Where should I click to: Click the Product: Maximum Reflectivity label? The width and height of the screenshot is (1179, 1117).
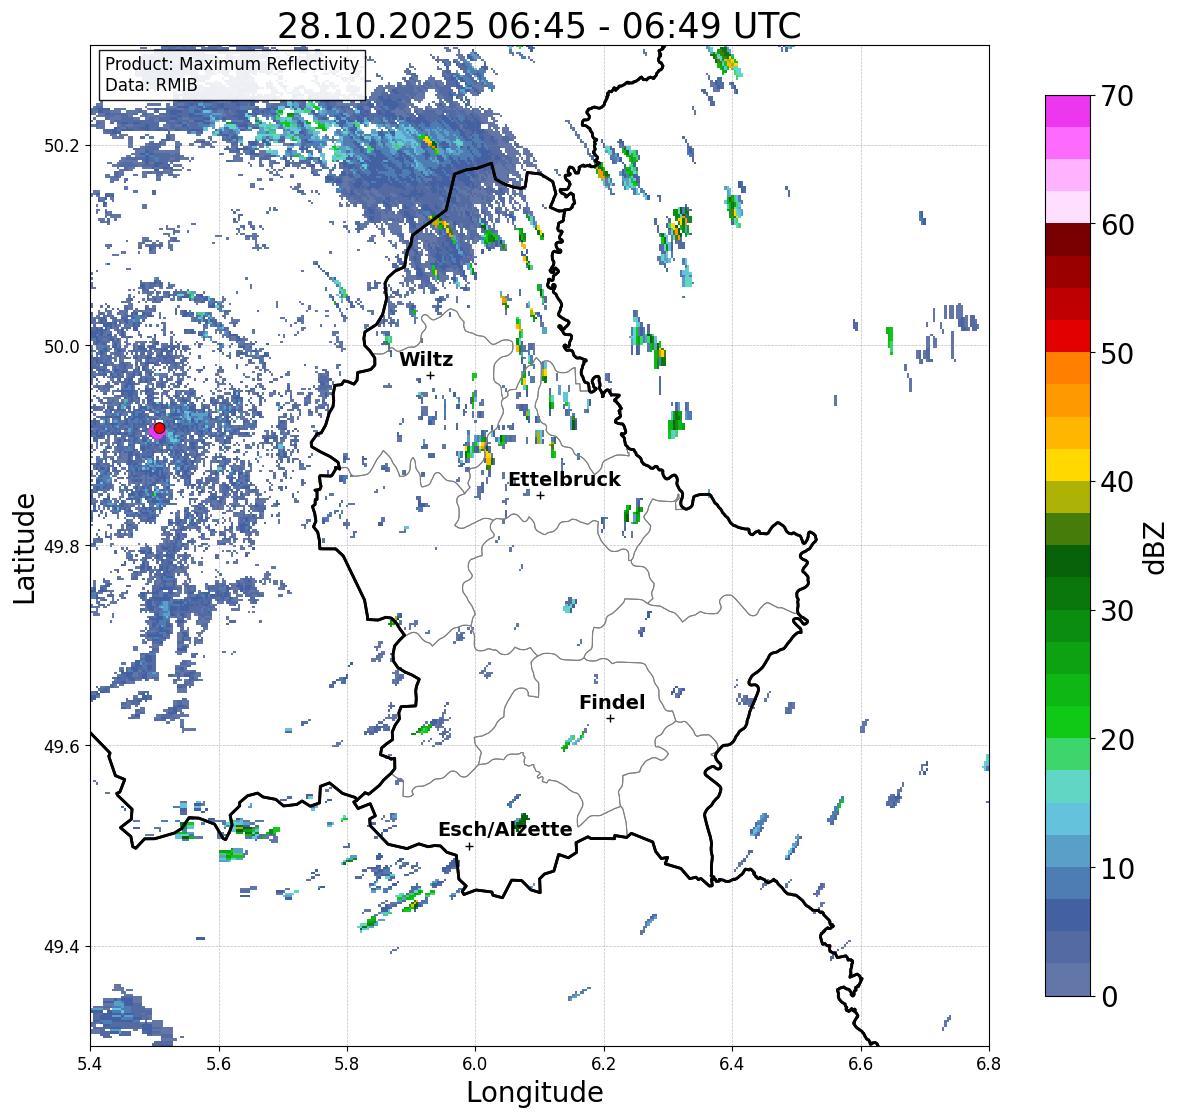point(232,64)
